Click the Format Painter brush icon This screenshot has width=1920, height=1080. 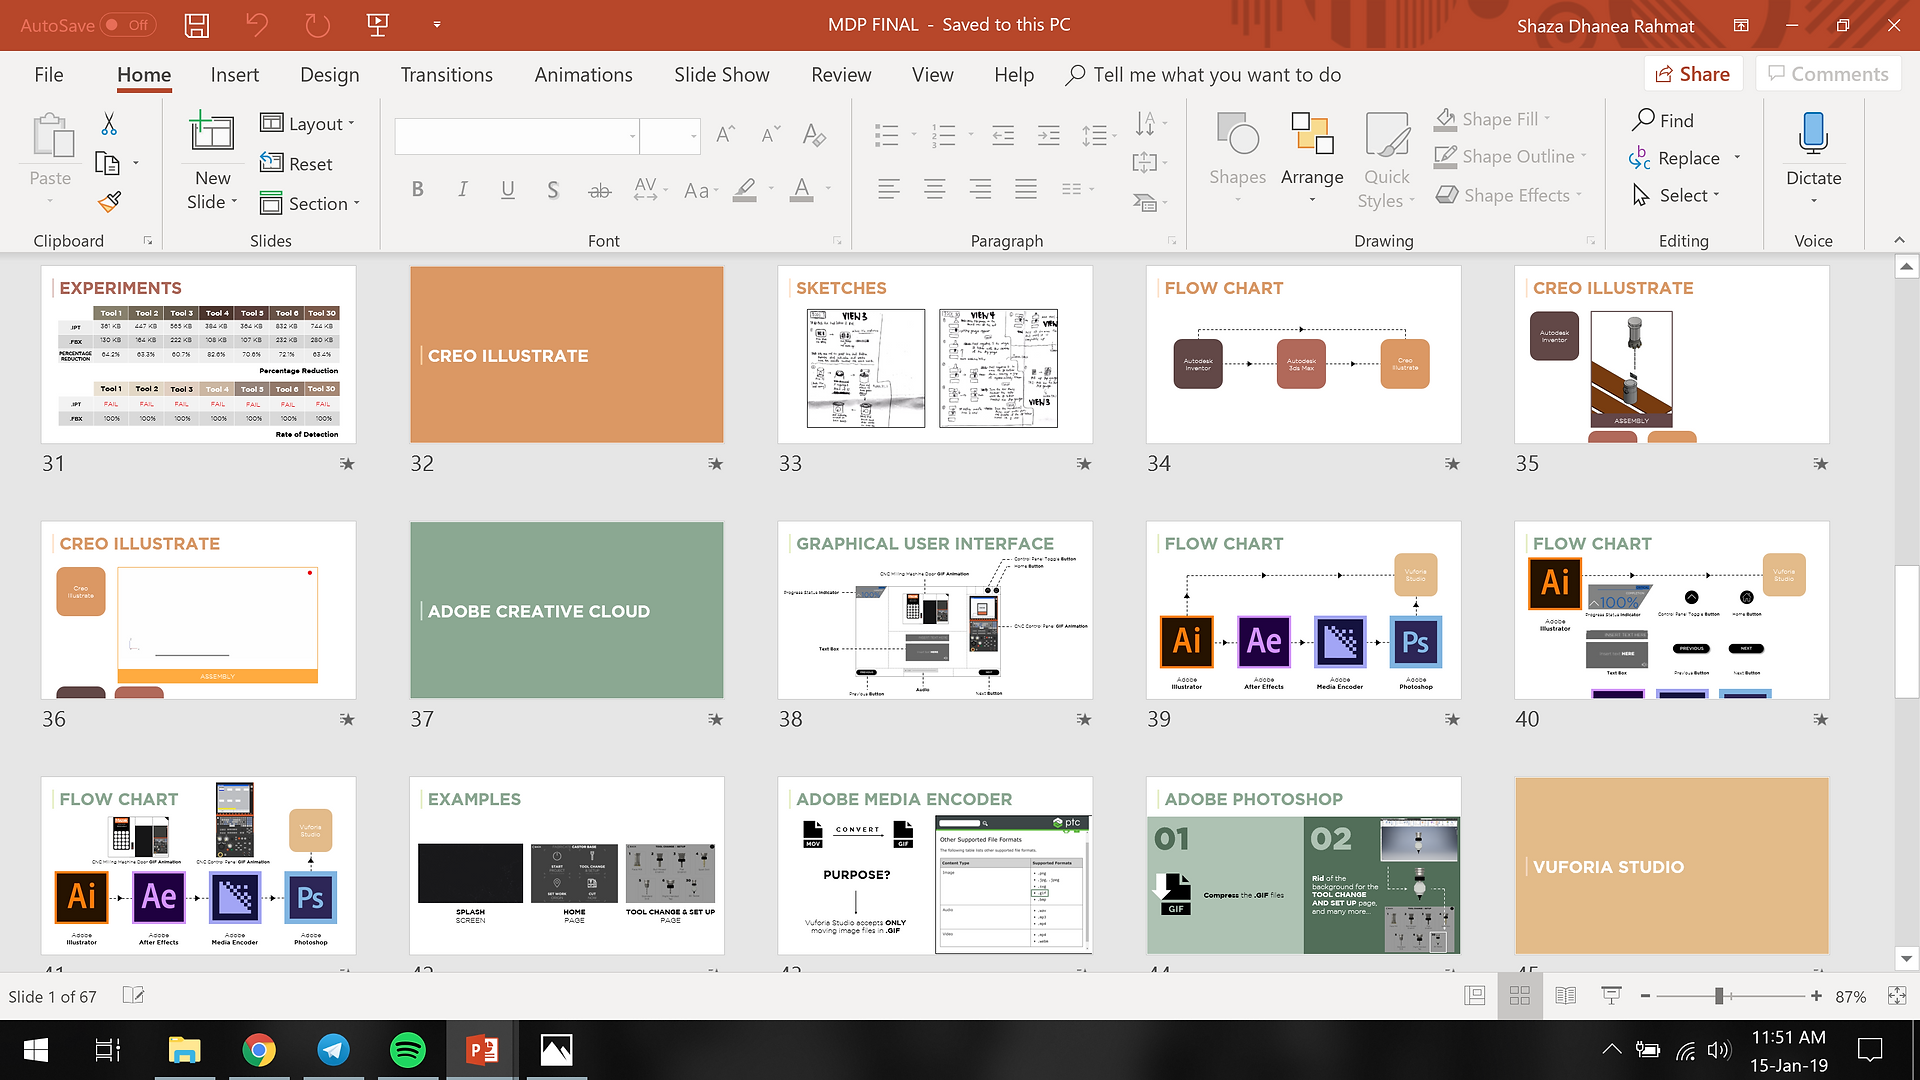coord(110,202)
